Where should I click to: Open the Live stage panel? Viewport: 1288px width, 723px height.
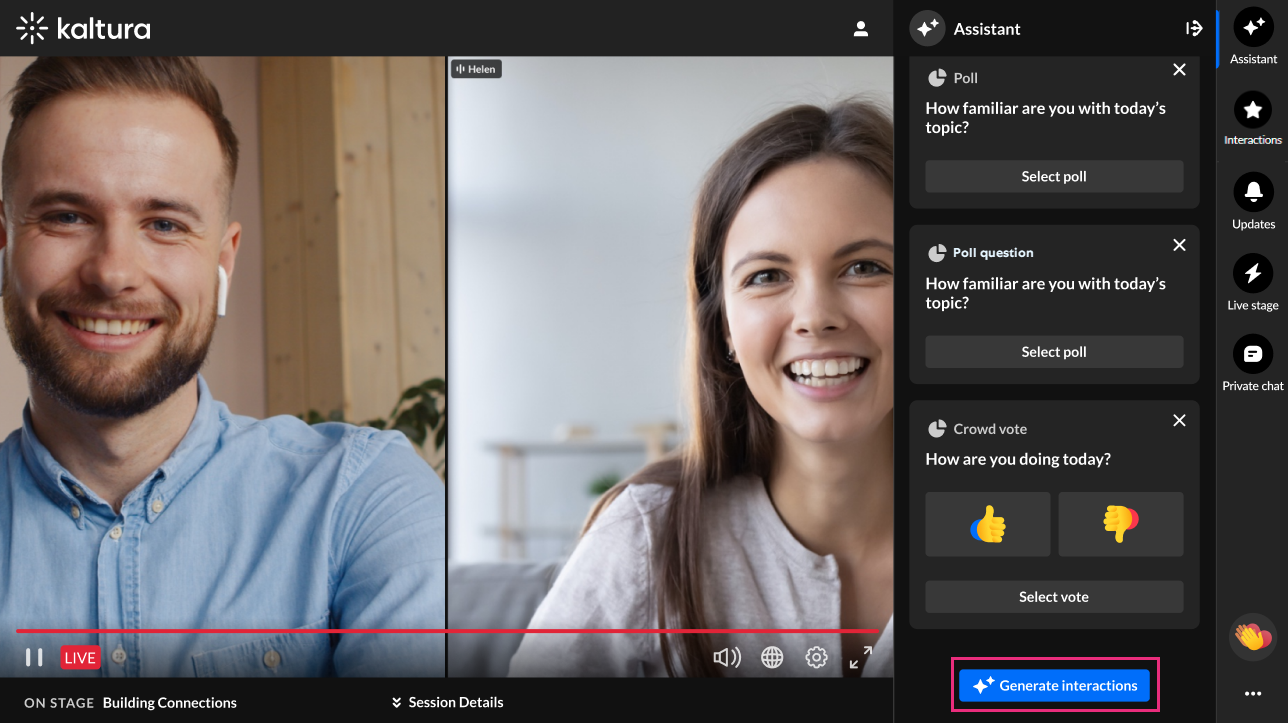[1252, 274]
